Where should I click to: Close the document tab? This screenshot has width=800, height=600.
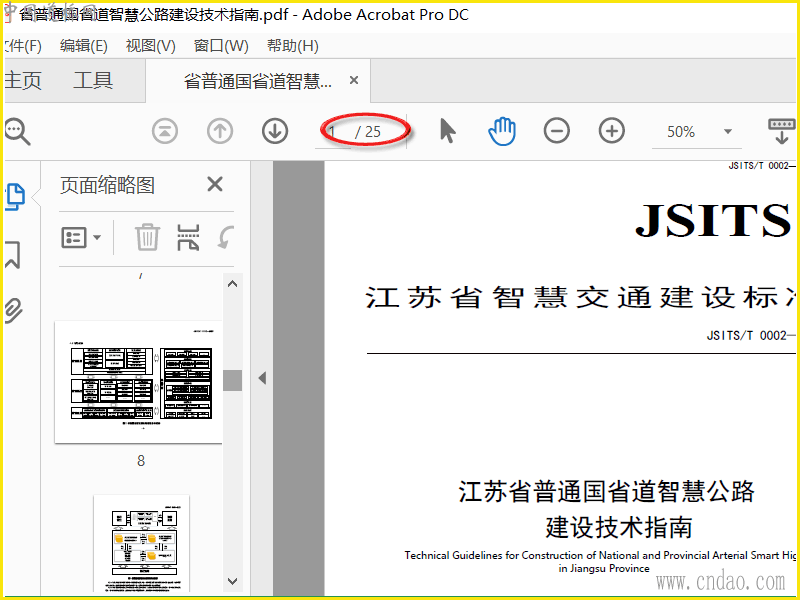pyautogui.click(x=354, y=80)
